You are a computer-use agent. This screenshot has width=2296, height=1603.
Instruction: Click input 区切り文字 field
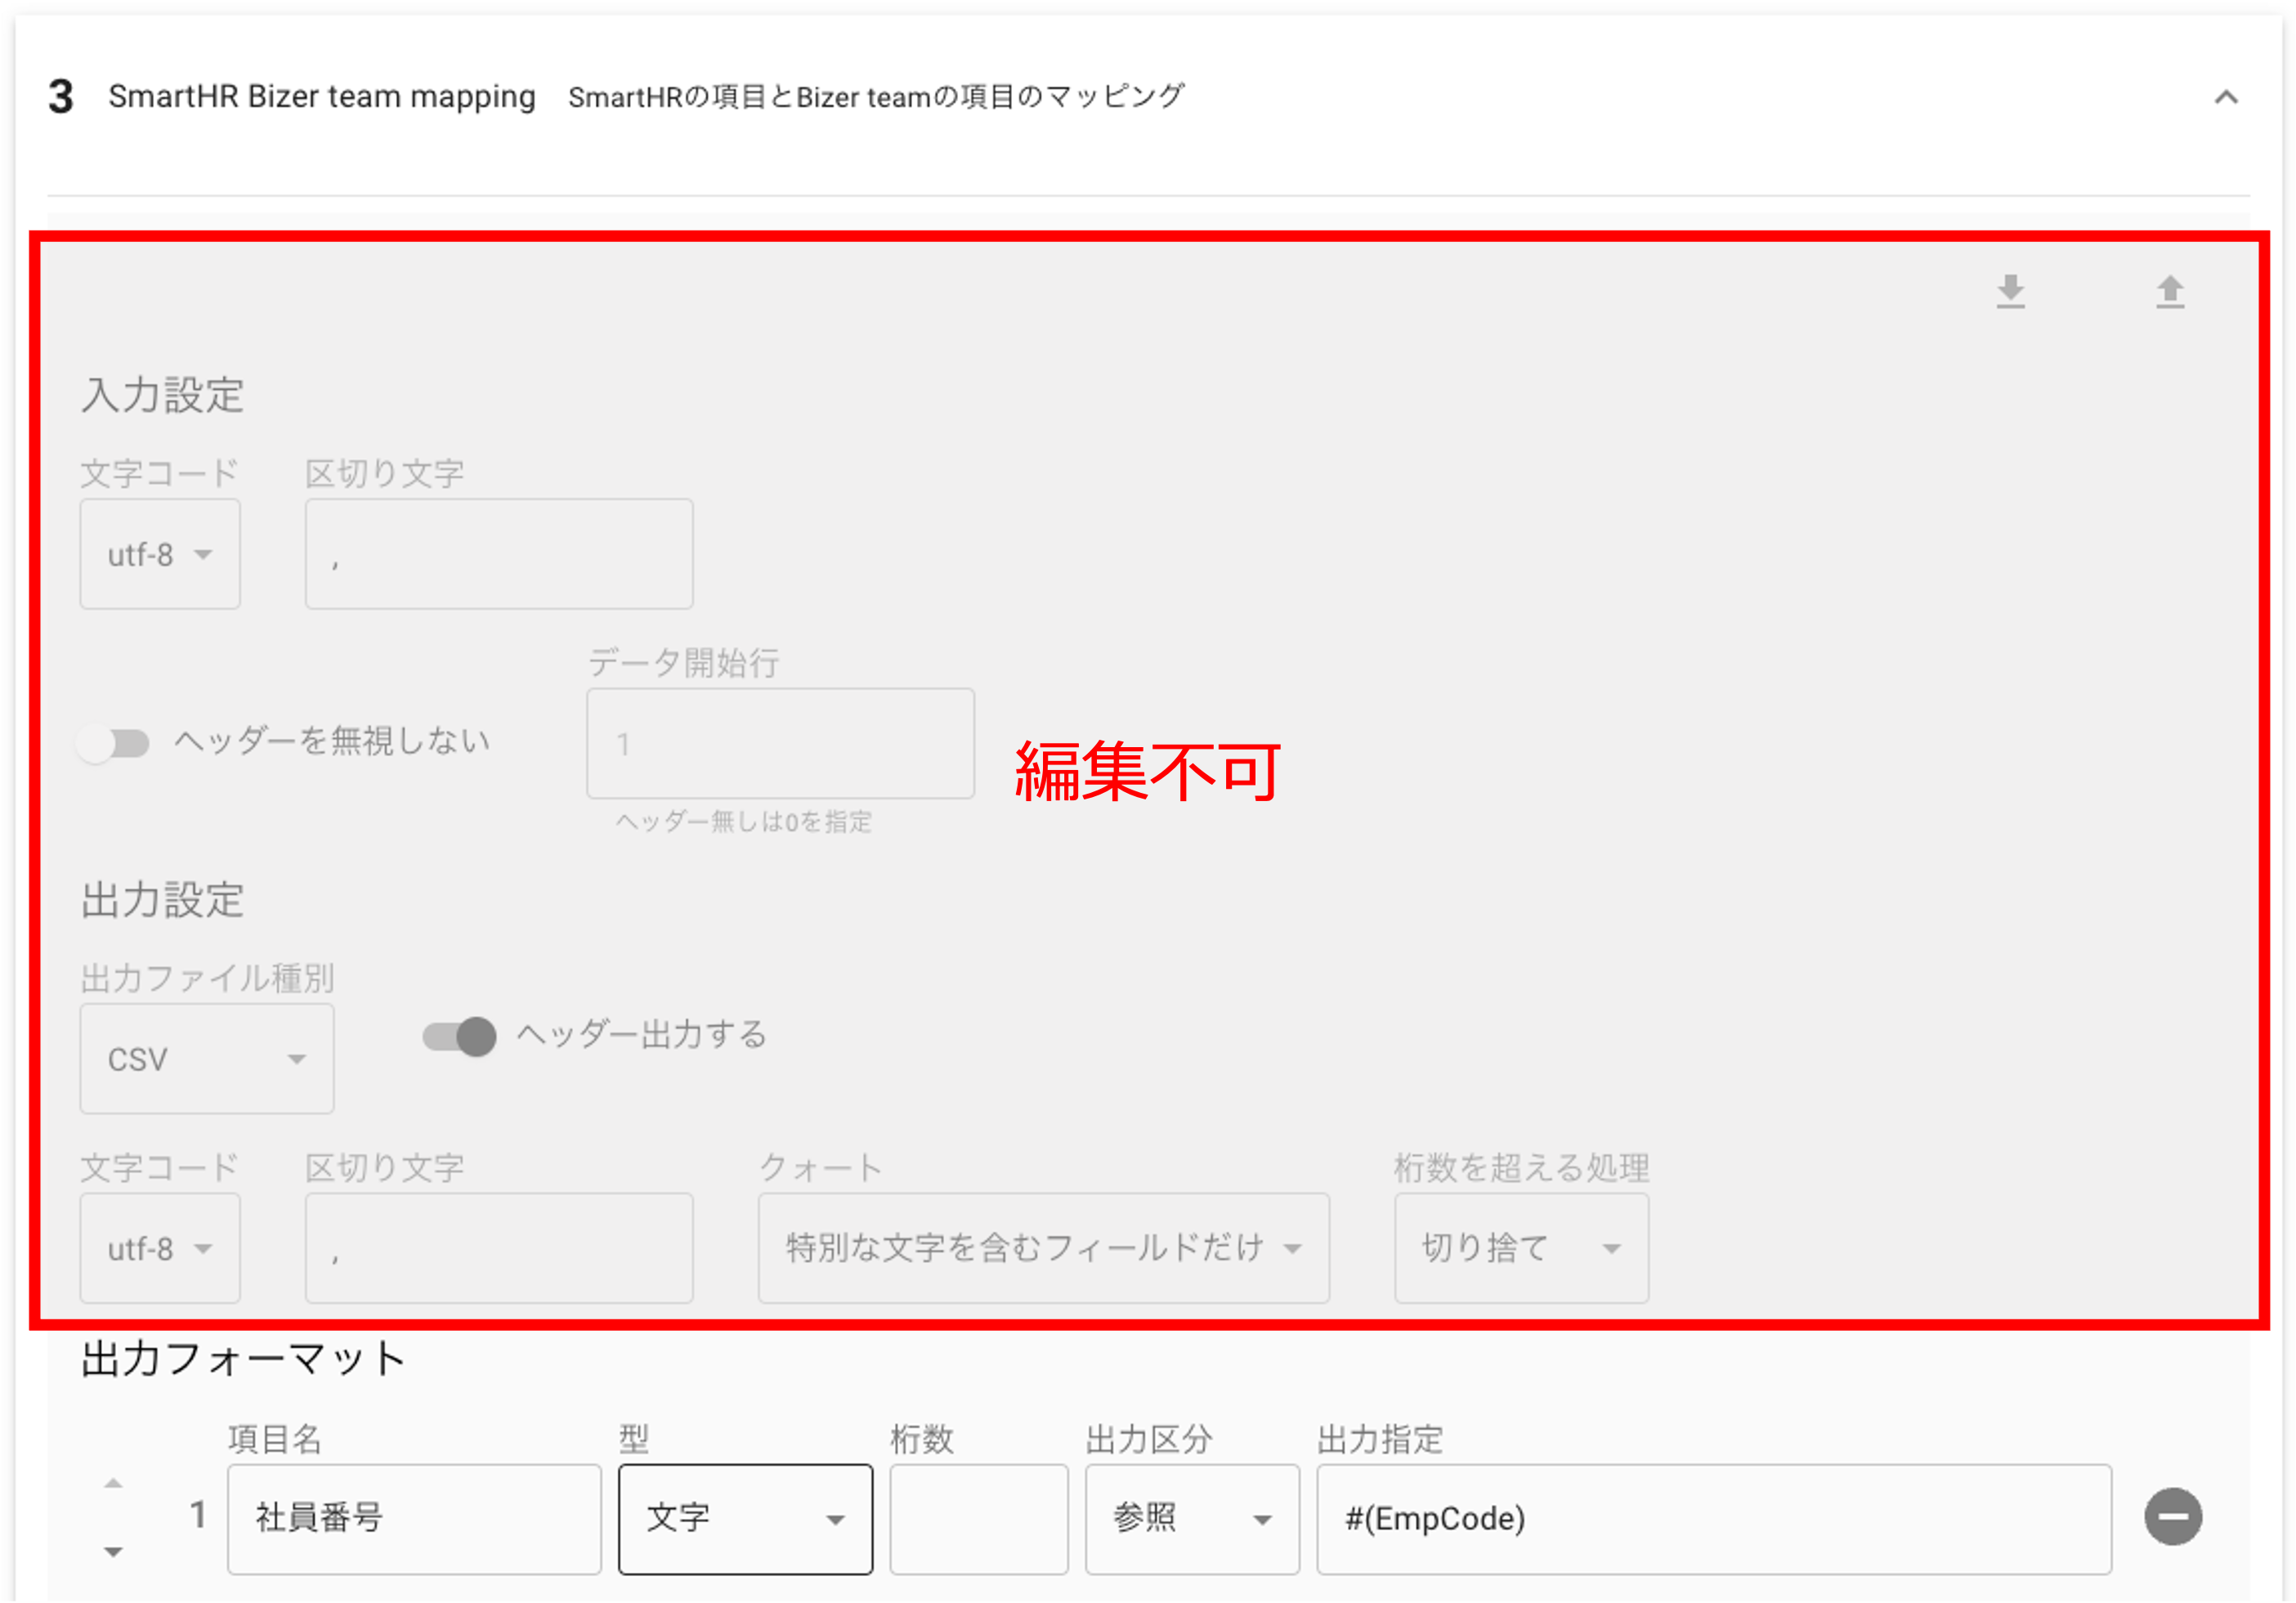(x=499, y=554)
